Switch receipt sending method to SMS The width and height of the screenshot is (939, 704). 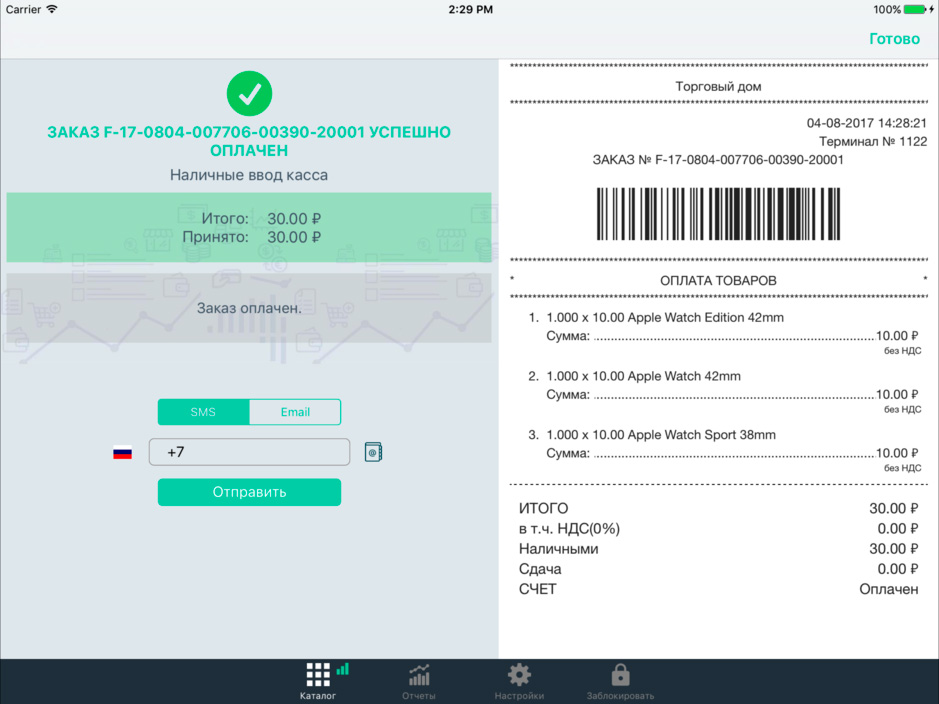pos(203,411)
